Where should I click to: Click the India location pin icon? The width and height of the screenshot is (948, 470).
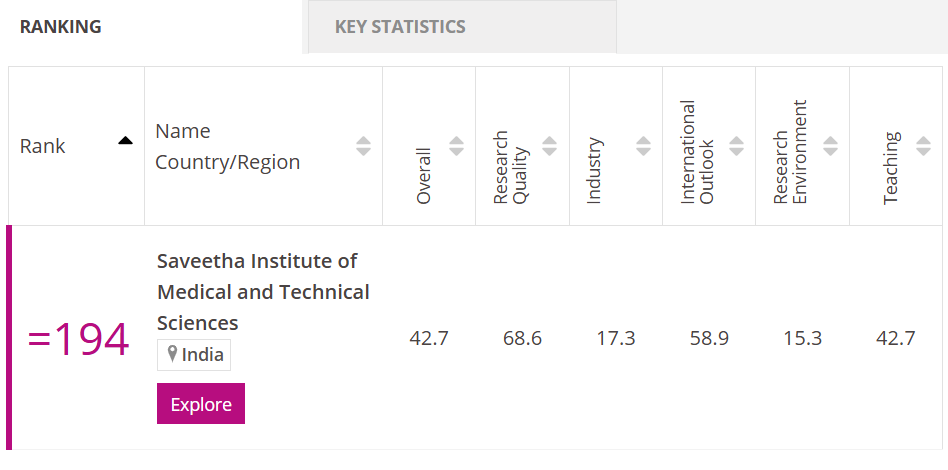172,354
